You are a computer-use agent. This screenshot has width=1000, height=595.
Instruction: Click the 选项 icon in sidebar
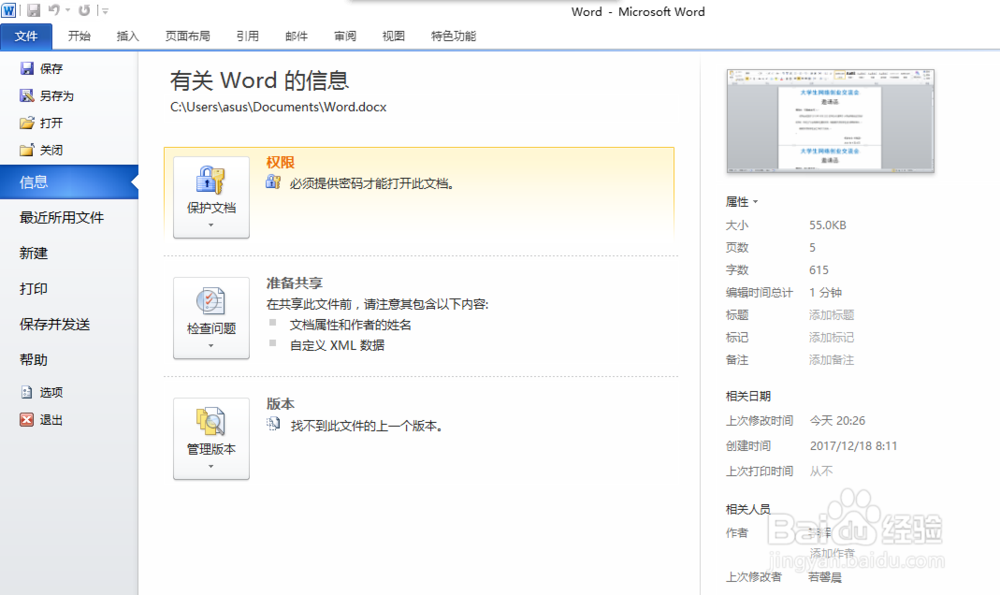[x=27, y=392]
